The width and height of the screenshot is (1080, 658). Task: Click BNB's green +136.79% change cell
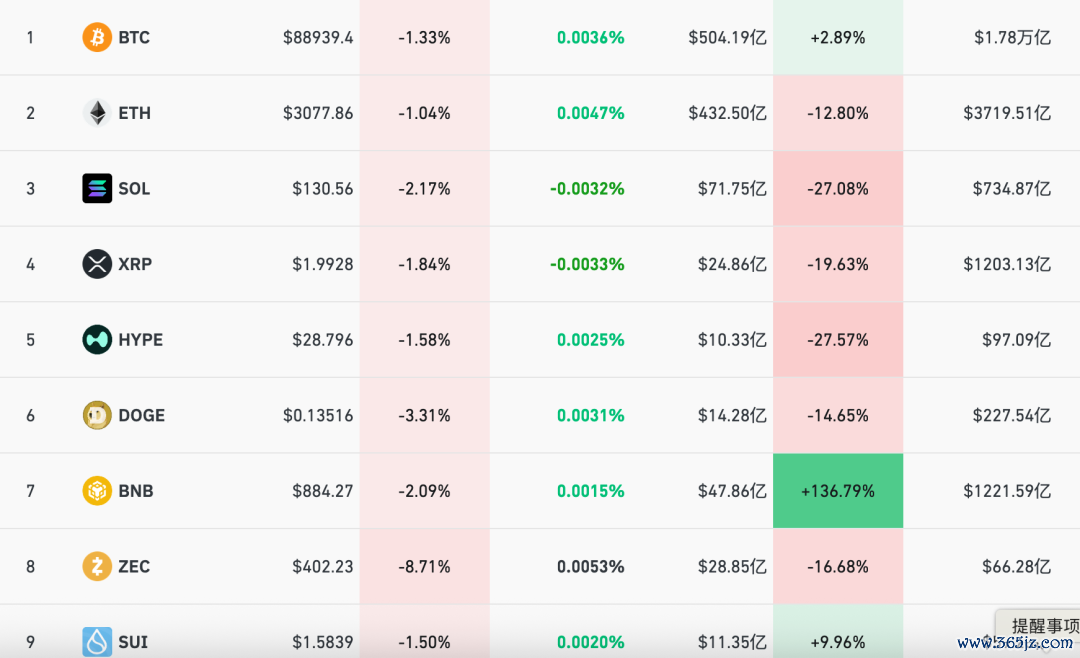pos(837,491)
